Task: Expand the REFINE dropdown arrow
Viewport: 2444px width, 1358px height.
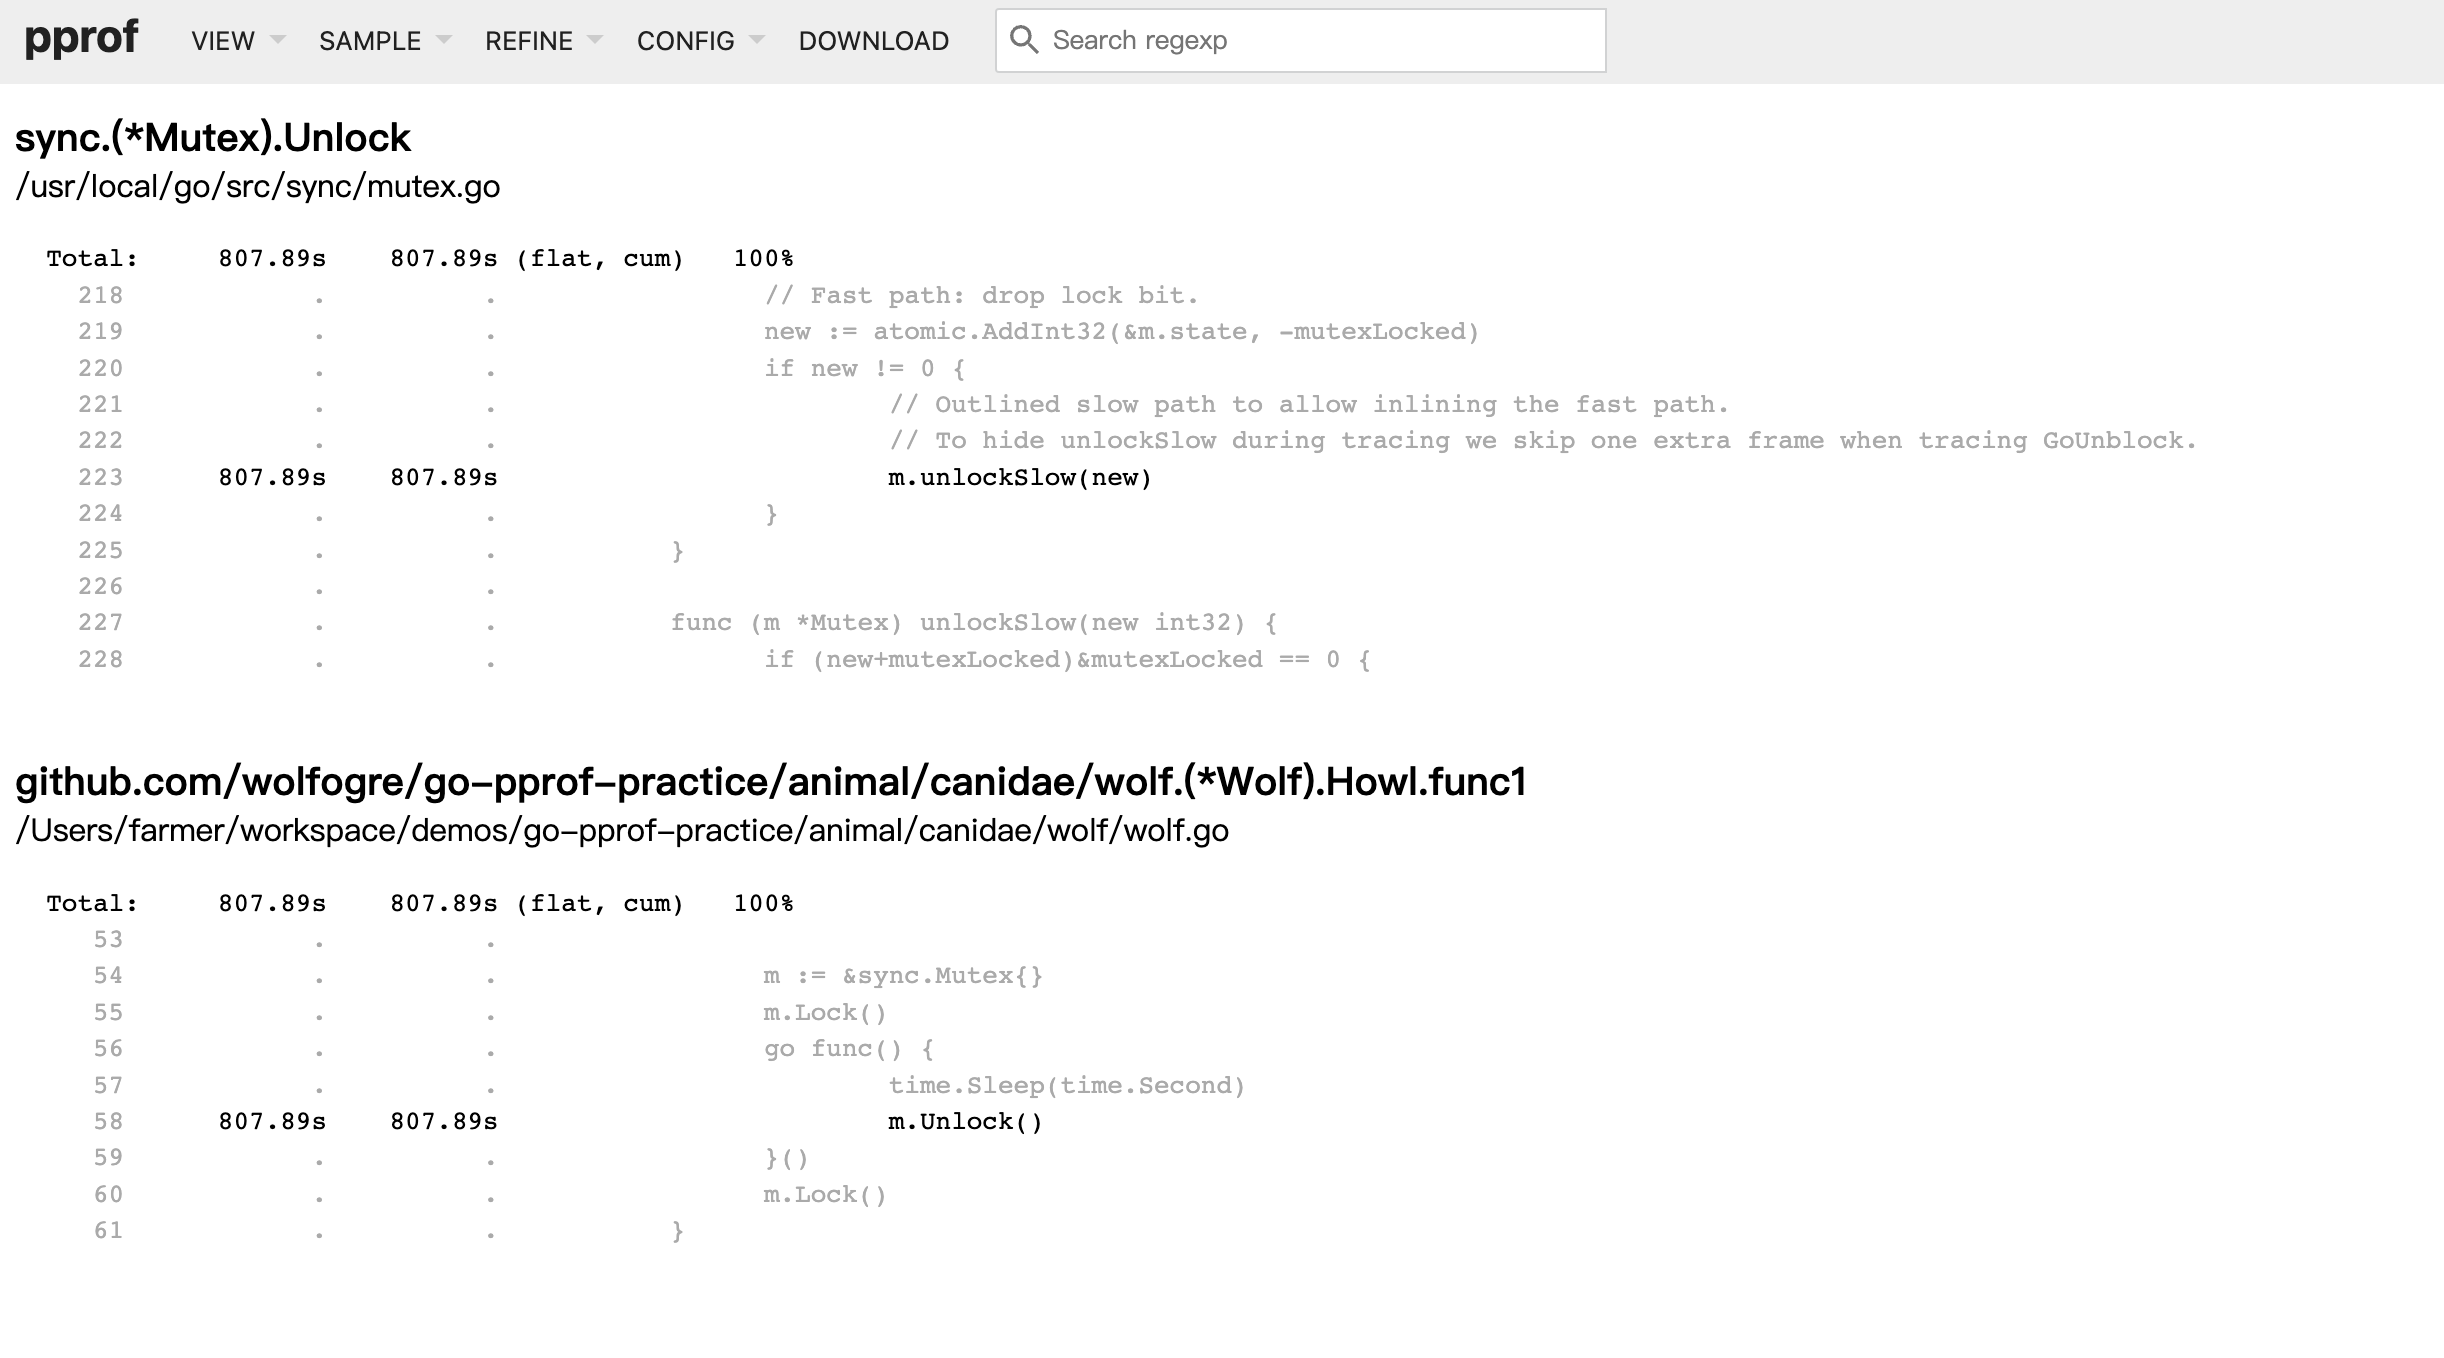Action: click(595, 40)
